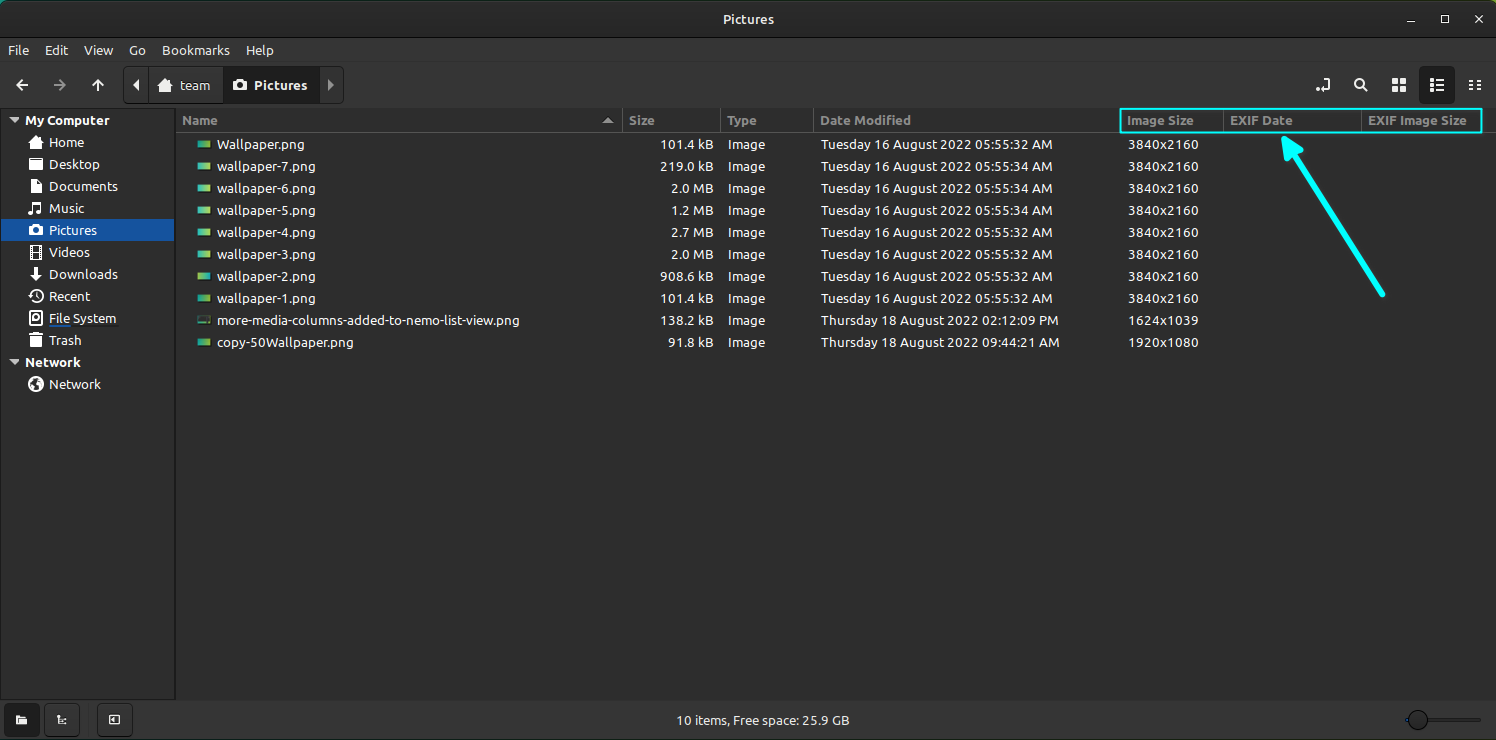Hide the sidebar using the statusbar icon
Image resolution: width=1496 pixels, height=740 pixels.
(114, 720)
